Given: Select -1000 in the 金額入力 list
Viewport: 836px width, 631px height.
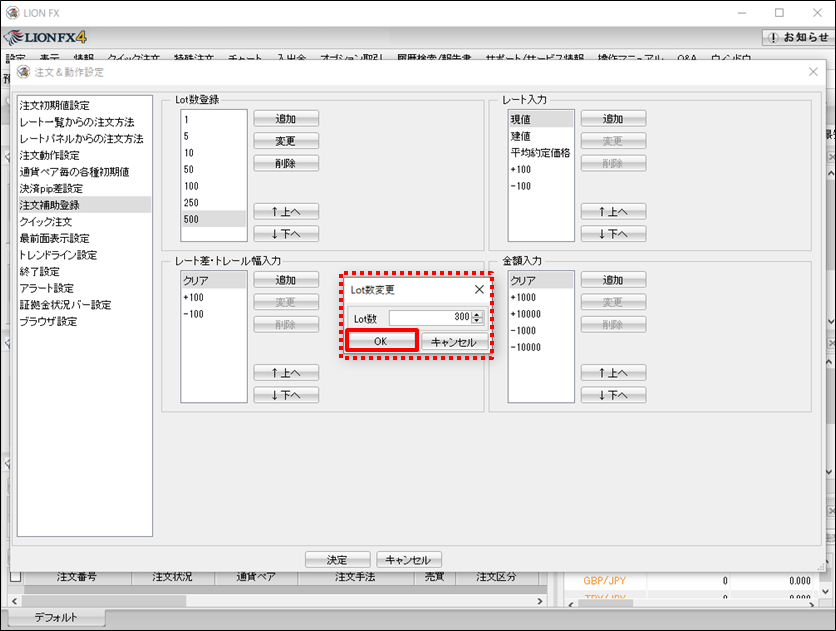Looking at the screenshot, I should click(541, 330).
